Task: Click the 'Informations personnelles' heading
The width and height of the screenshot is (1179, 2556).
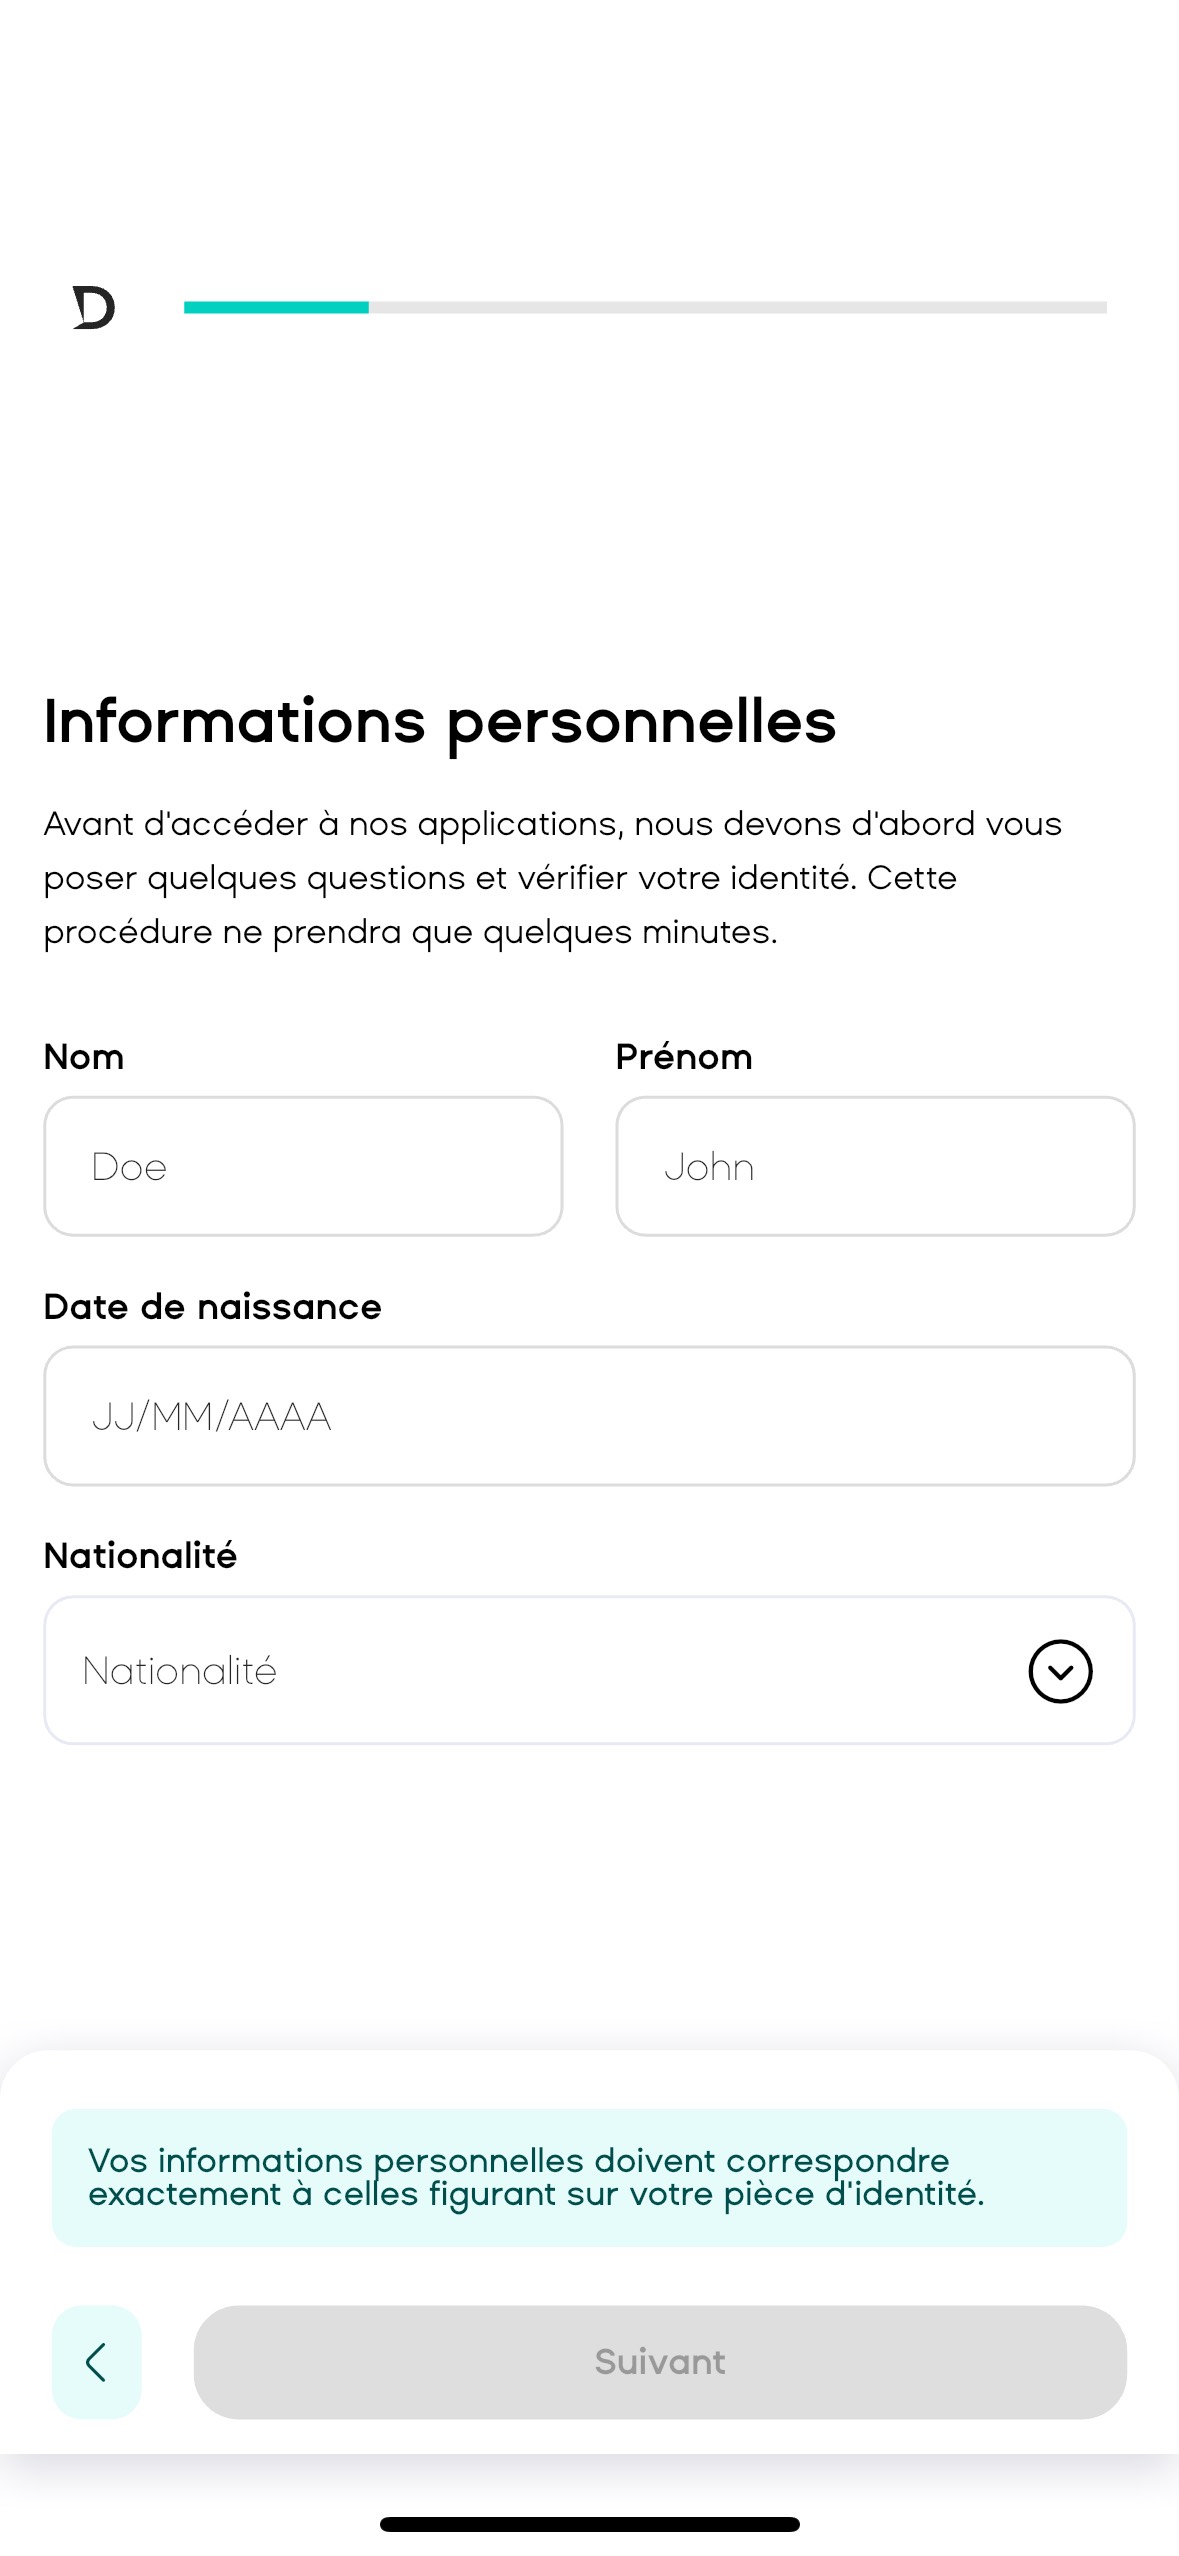Action: click(440, 722)
